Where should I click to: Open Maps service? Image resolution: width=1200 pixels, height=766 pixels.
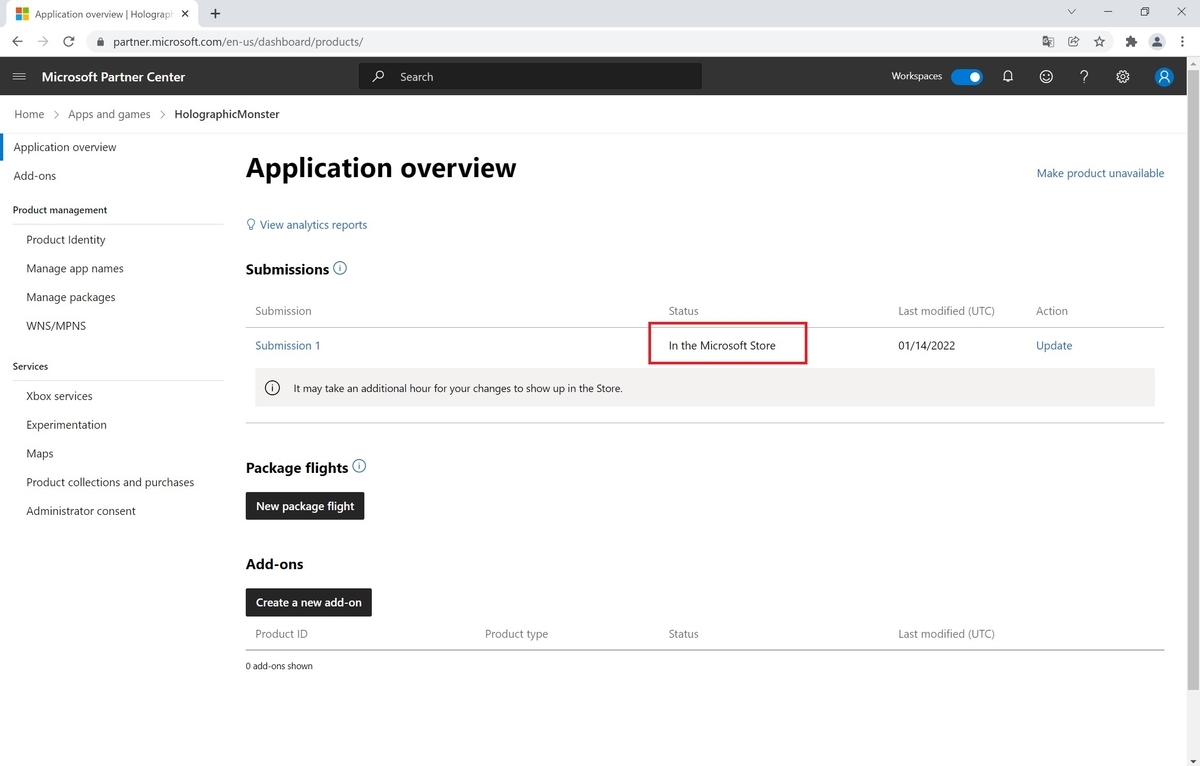(40, 454)
